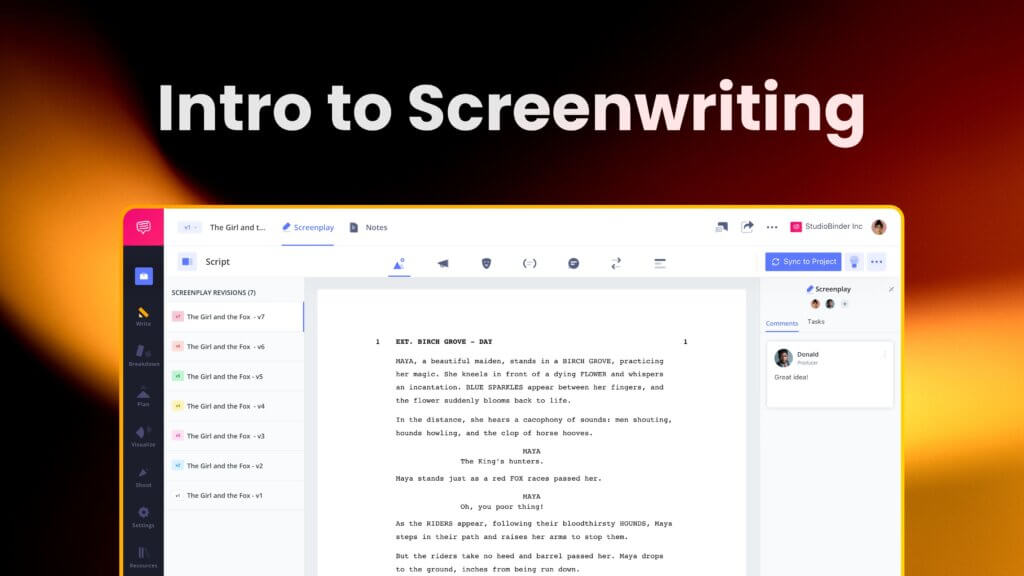Select the Shoot icon in the left sidebar
The width and height of the screenshot is (1024, 576).
coord(143,475)
